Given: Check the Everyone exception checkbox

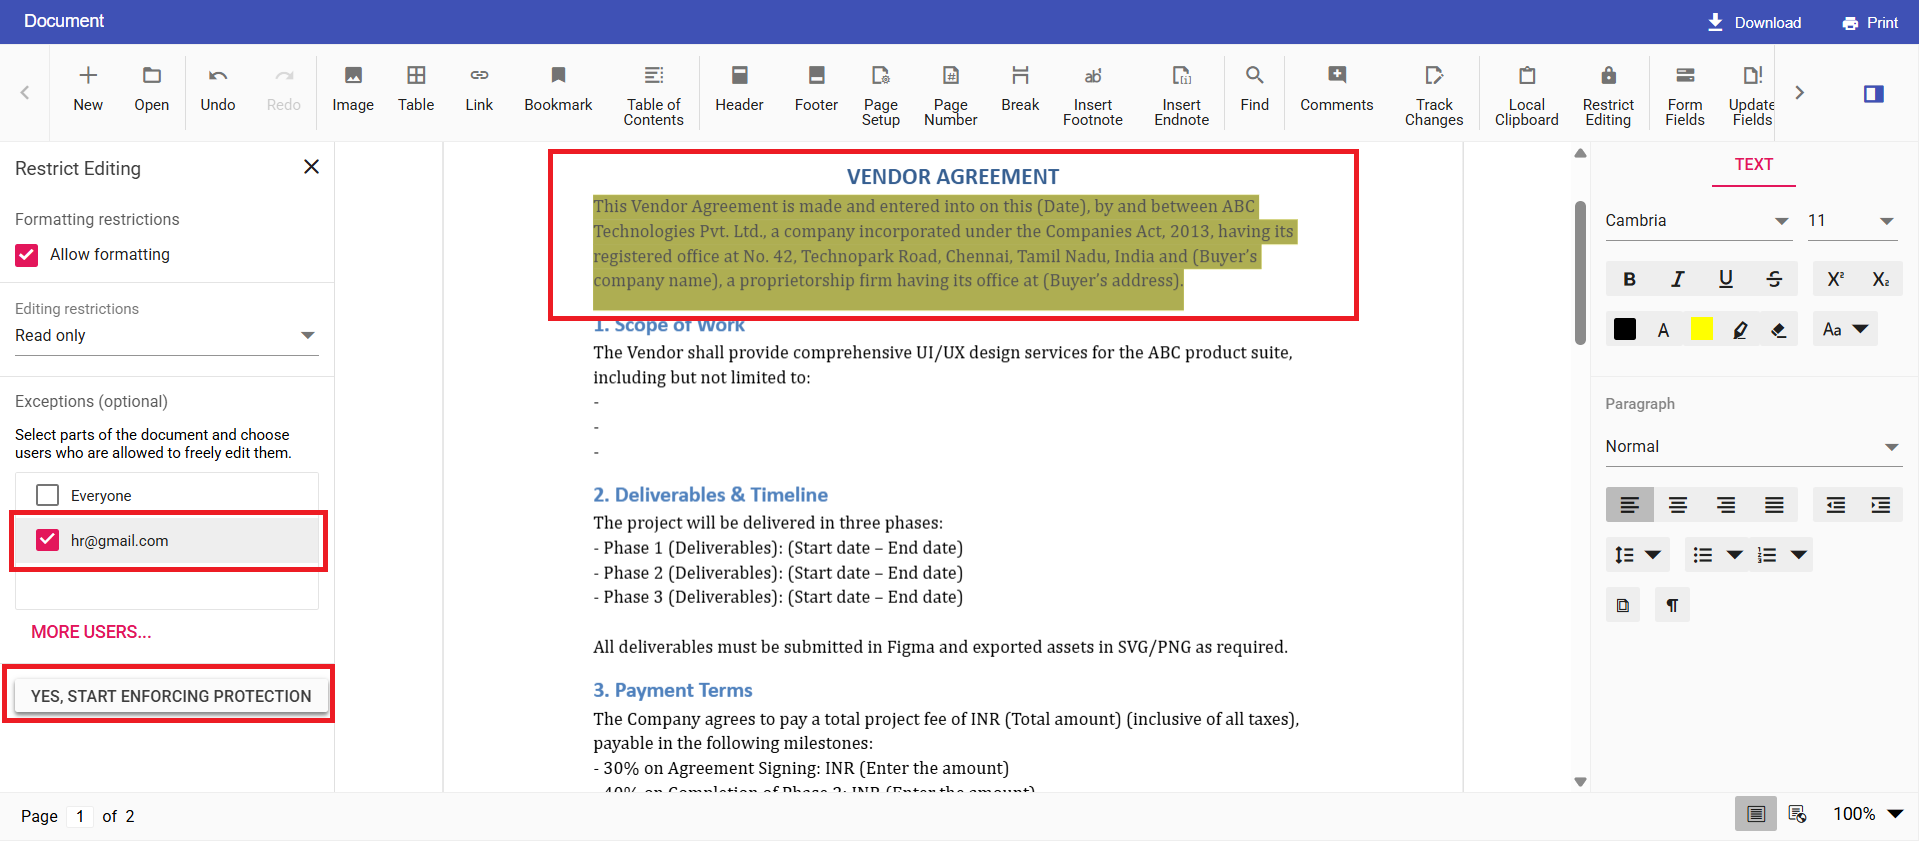Looking at the screenshot, I should coord(48,495).
